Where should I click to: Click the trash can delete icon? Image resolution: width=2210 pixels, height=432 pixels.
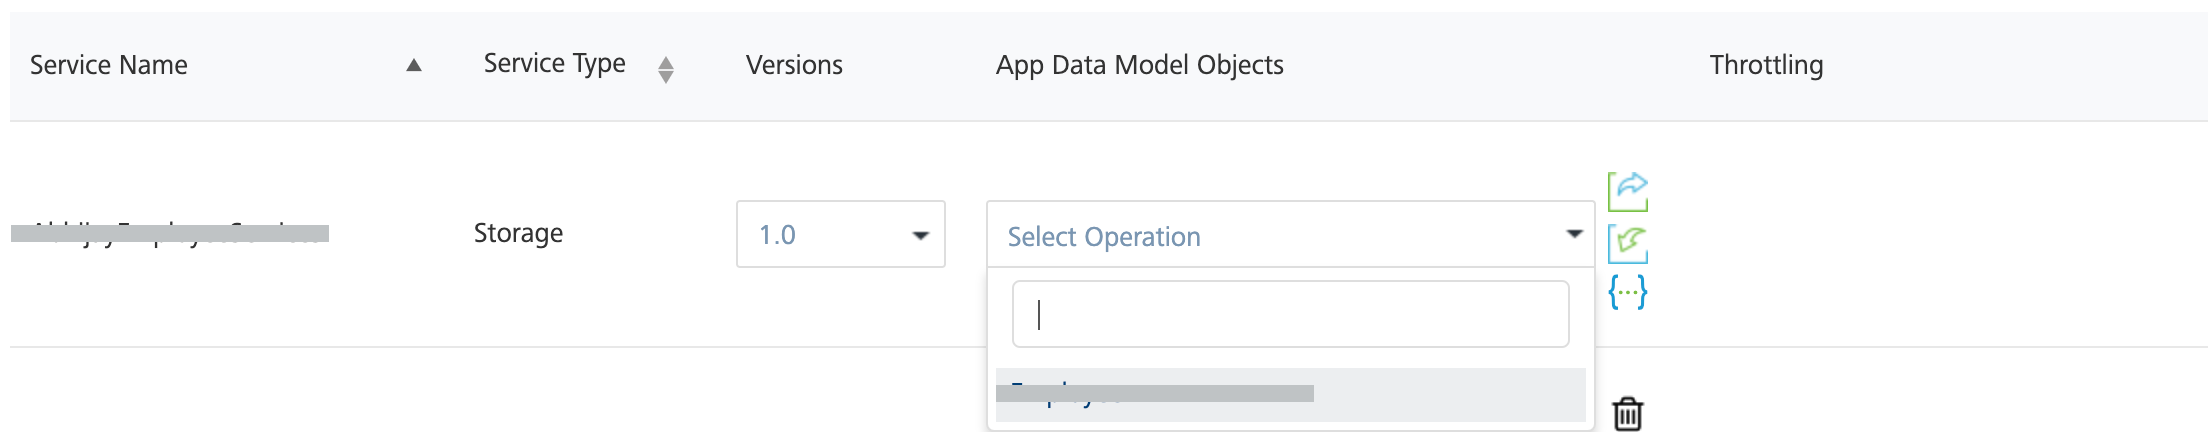pyautogui.click(x=1627, y=413)
